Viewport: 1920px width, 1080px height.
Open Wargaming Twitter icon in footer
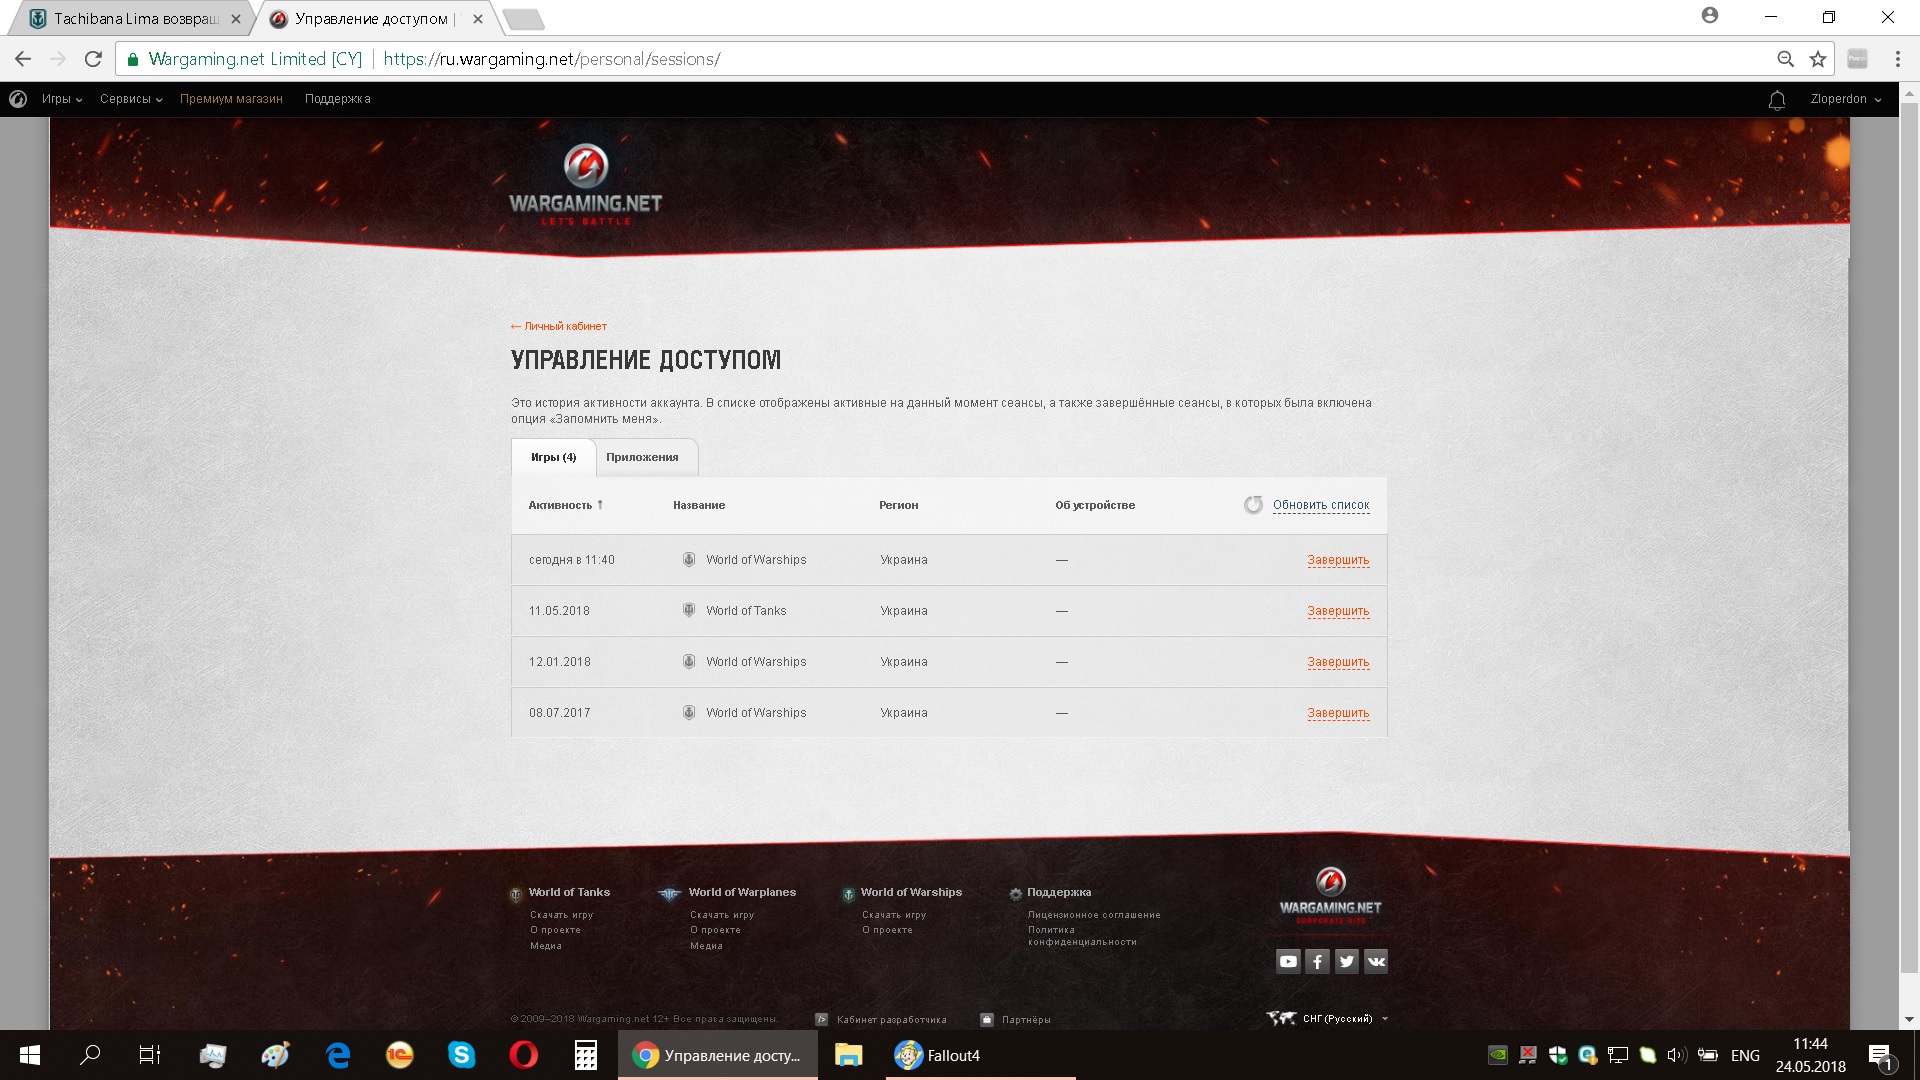(x=1347, y=961)
